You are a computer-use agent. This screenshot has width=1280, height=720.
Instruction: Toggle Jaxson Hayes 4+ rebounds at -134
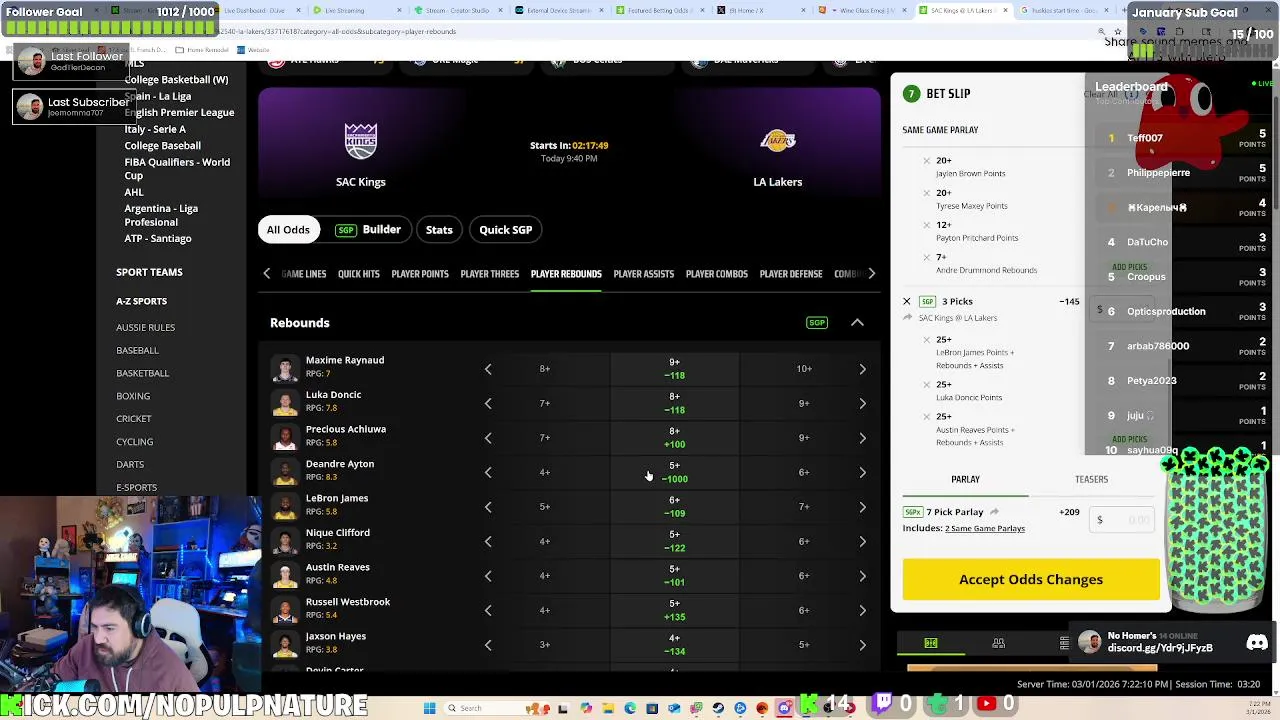pos(674,645)
